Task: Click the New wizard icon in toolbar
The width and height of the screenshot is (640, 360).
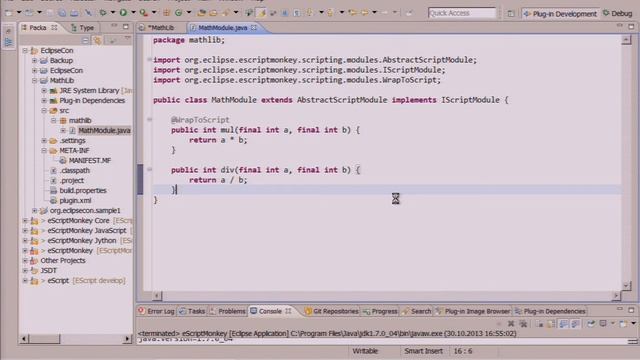Action: coord(9,13)
